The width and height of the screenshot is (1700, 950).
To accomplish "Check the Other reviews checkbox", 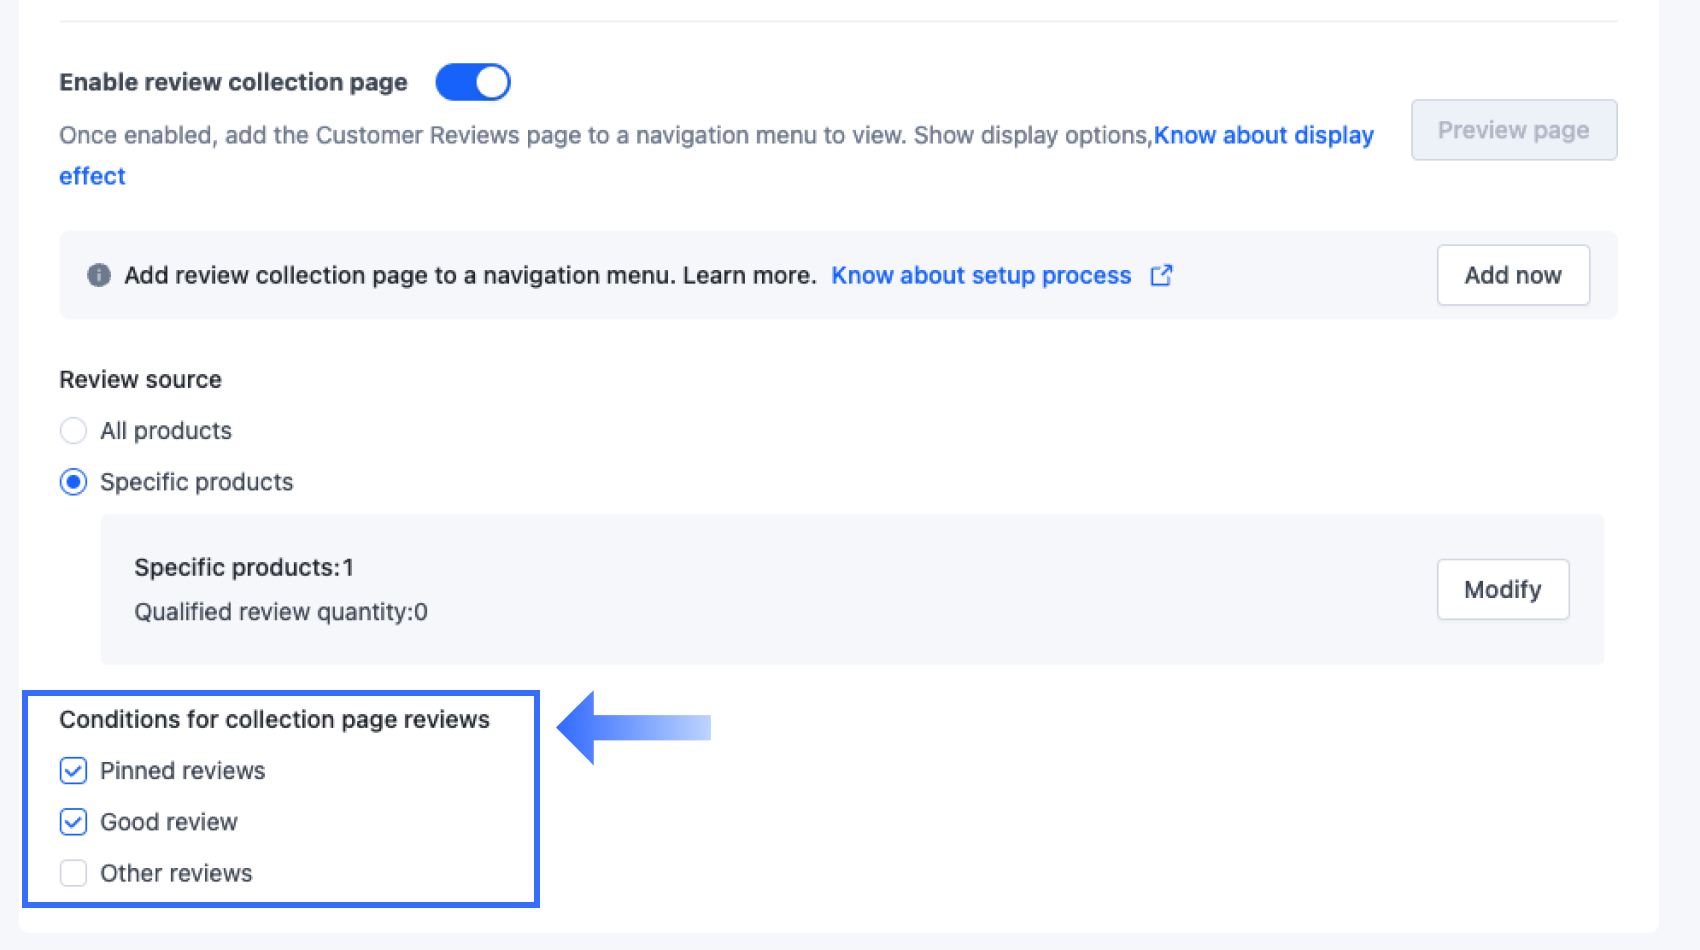I will 73,873.
